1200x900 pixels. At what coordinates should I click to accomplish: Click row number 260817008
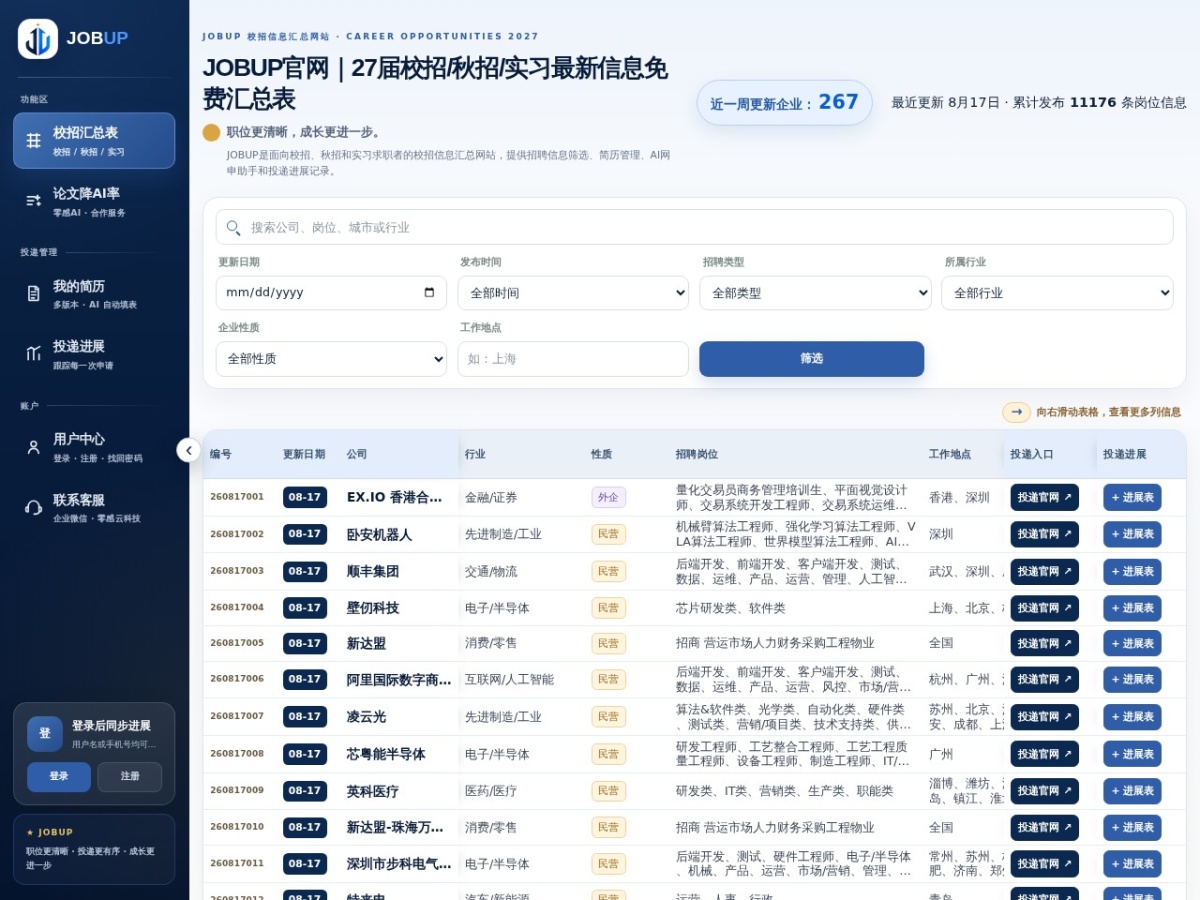[x=237, y=753]
